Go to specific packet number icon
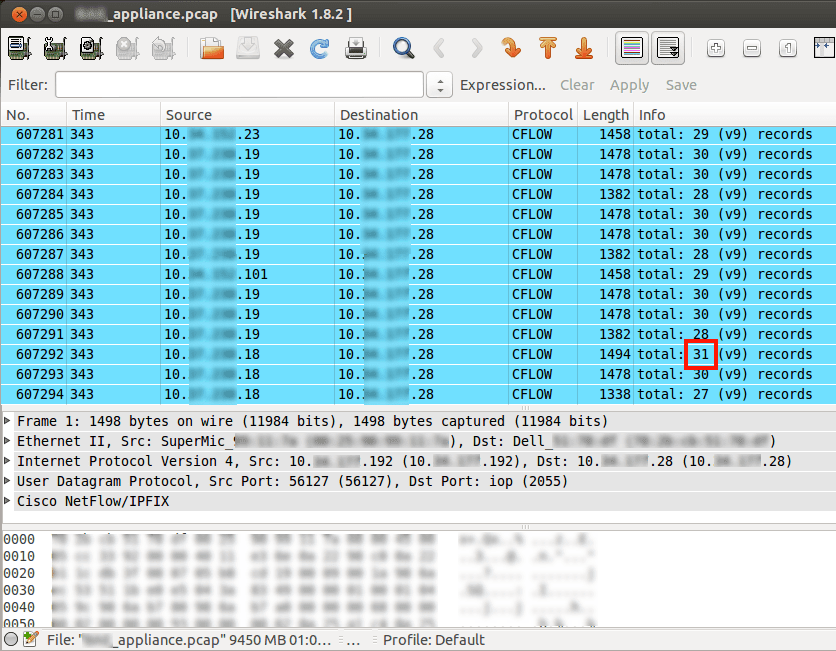This screenshot has width=836, height=651. click(x=511, y=48)
